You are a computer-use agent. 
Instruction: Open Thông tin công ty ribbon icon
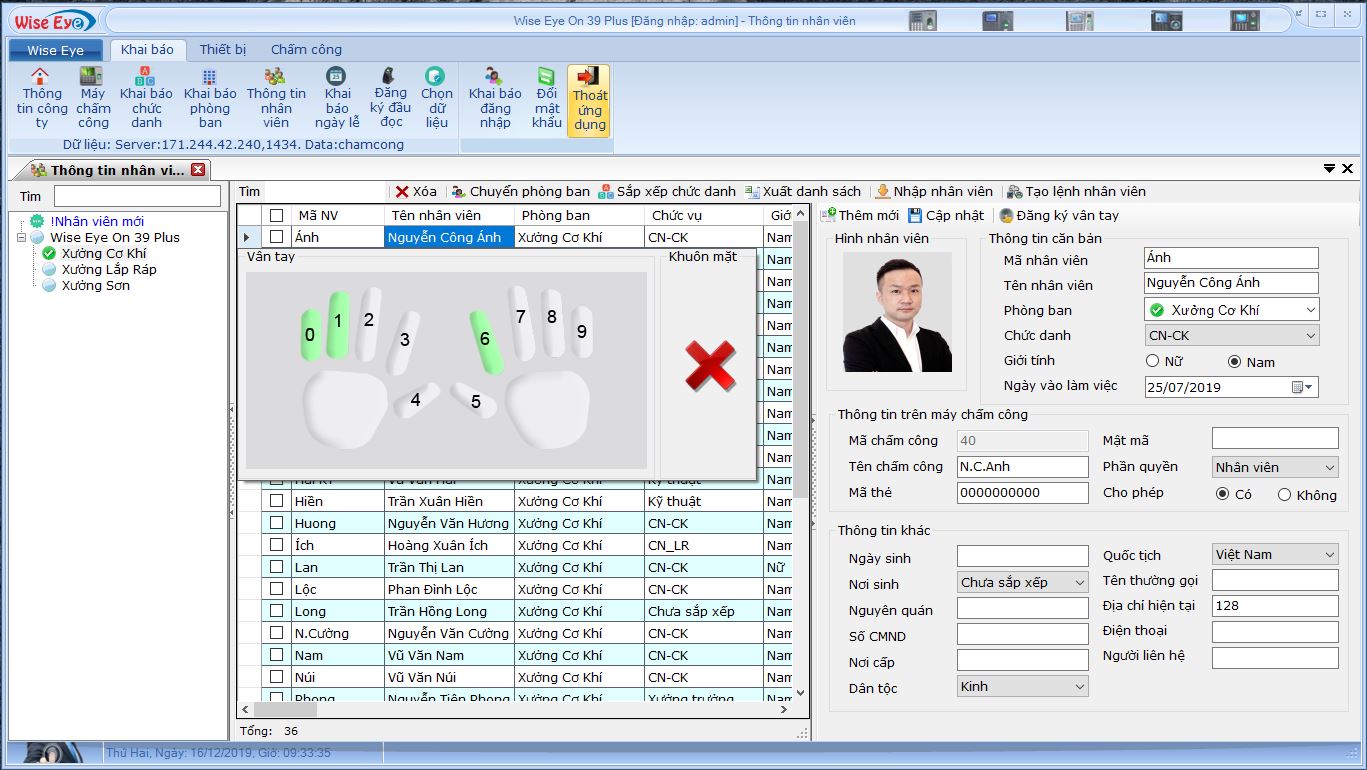[41, 77]
